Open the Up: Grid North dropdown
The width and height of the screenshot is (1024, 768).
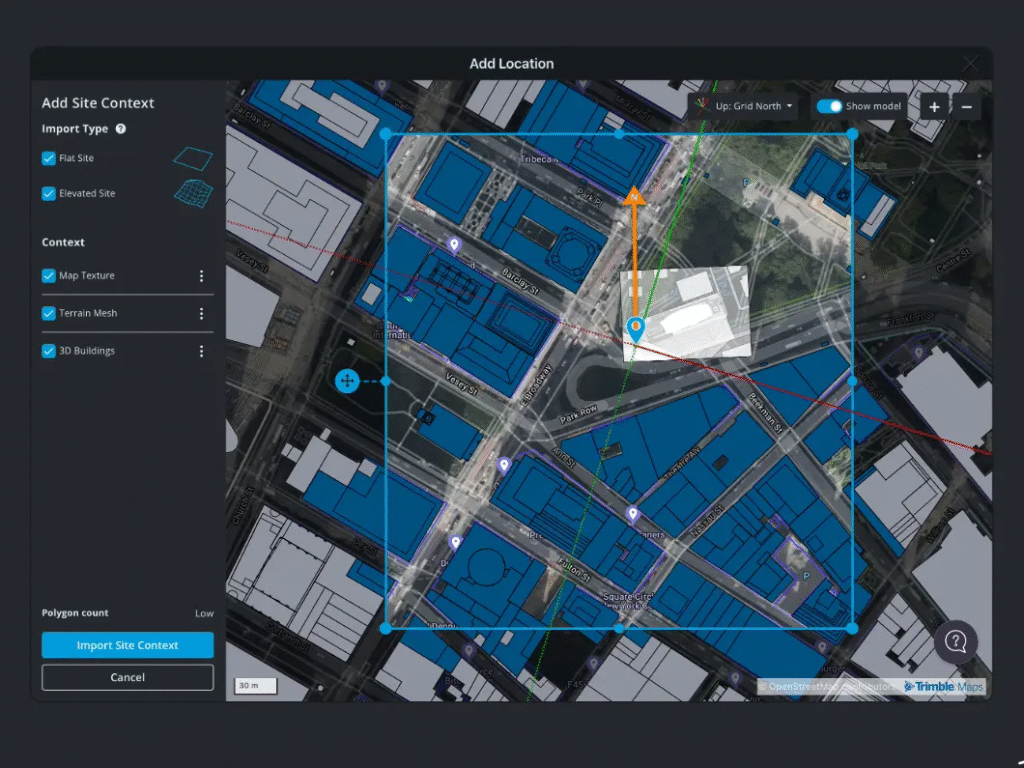tap(743, 106)
